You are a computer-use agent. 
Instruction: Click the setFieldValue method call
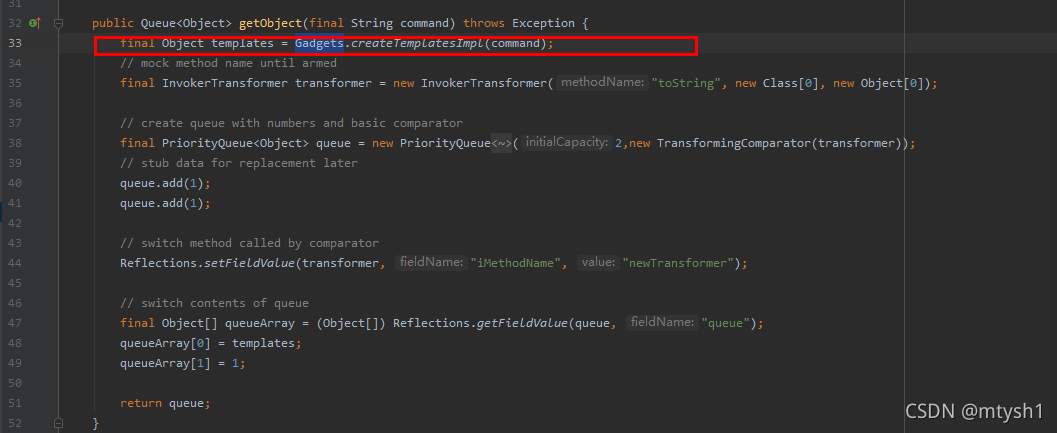[x=249, y=263]
